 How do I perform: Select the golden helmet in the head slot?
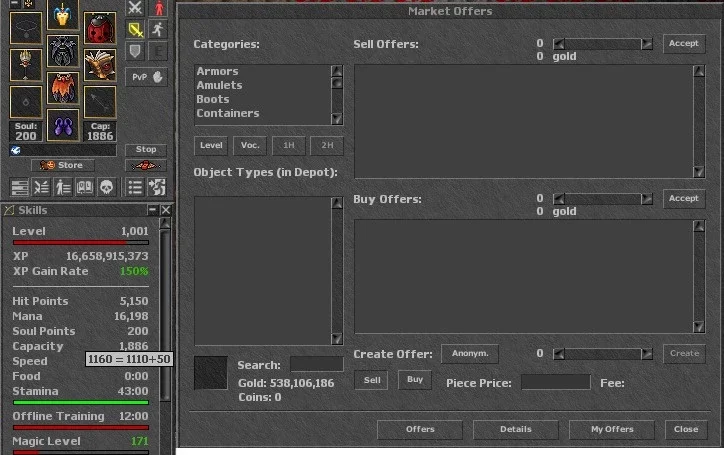(x=63, y=15)
